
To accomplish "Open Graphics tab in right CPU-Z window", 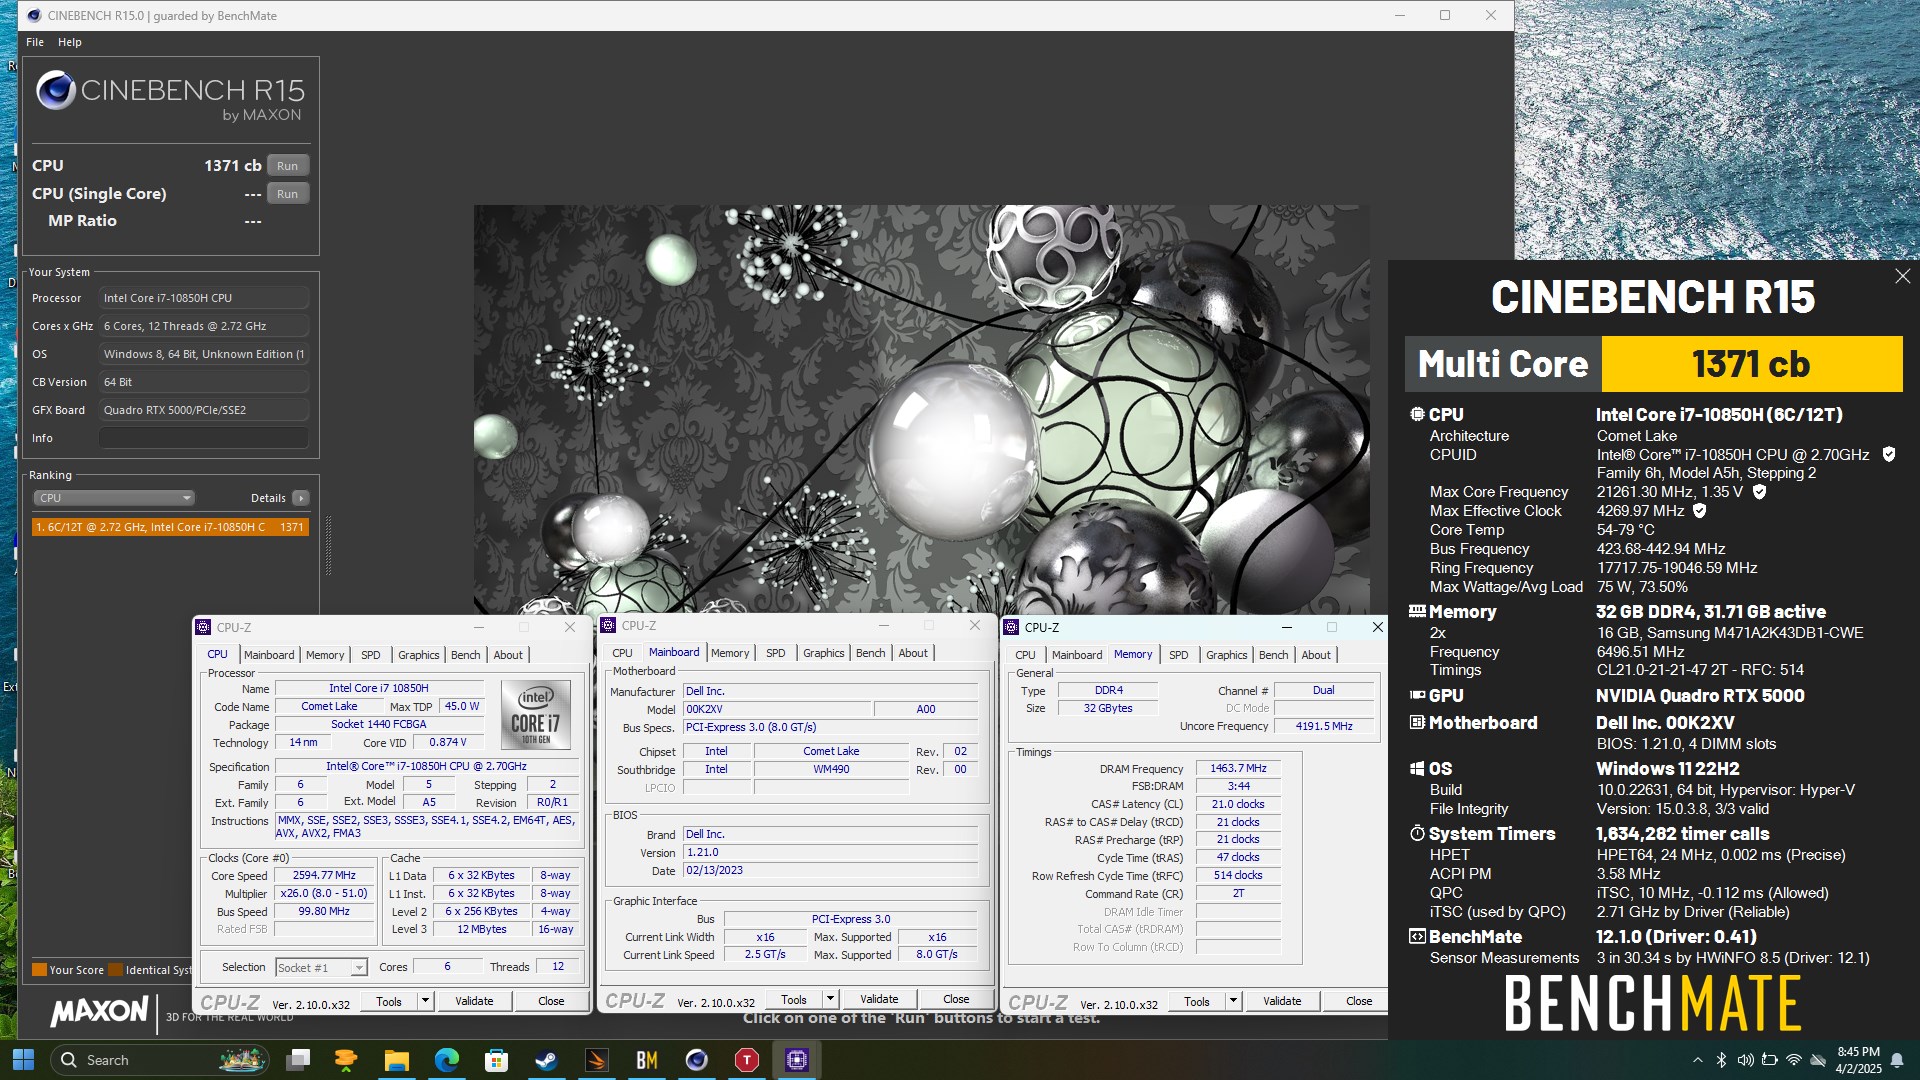I will 1227,655.
